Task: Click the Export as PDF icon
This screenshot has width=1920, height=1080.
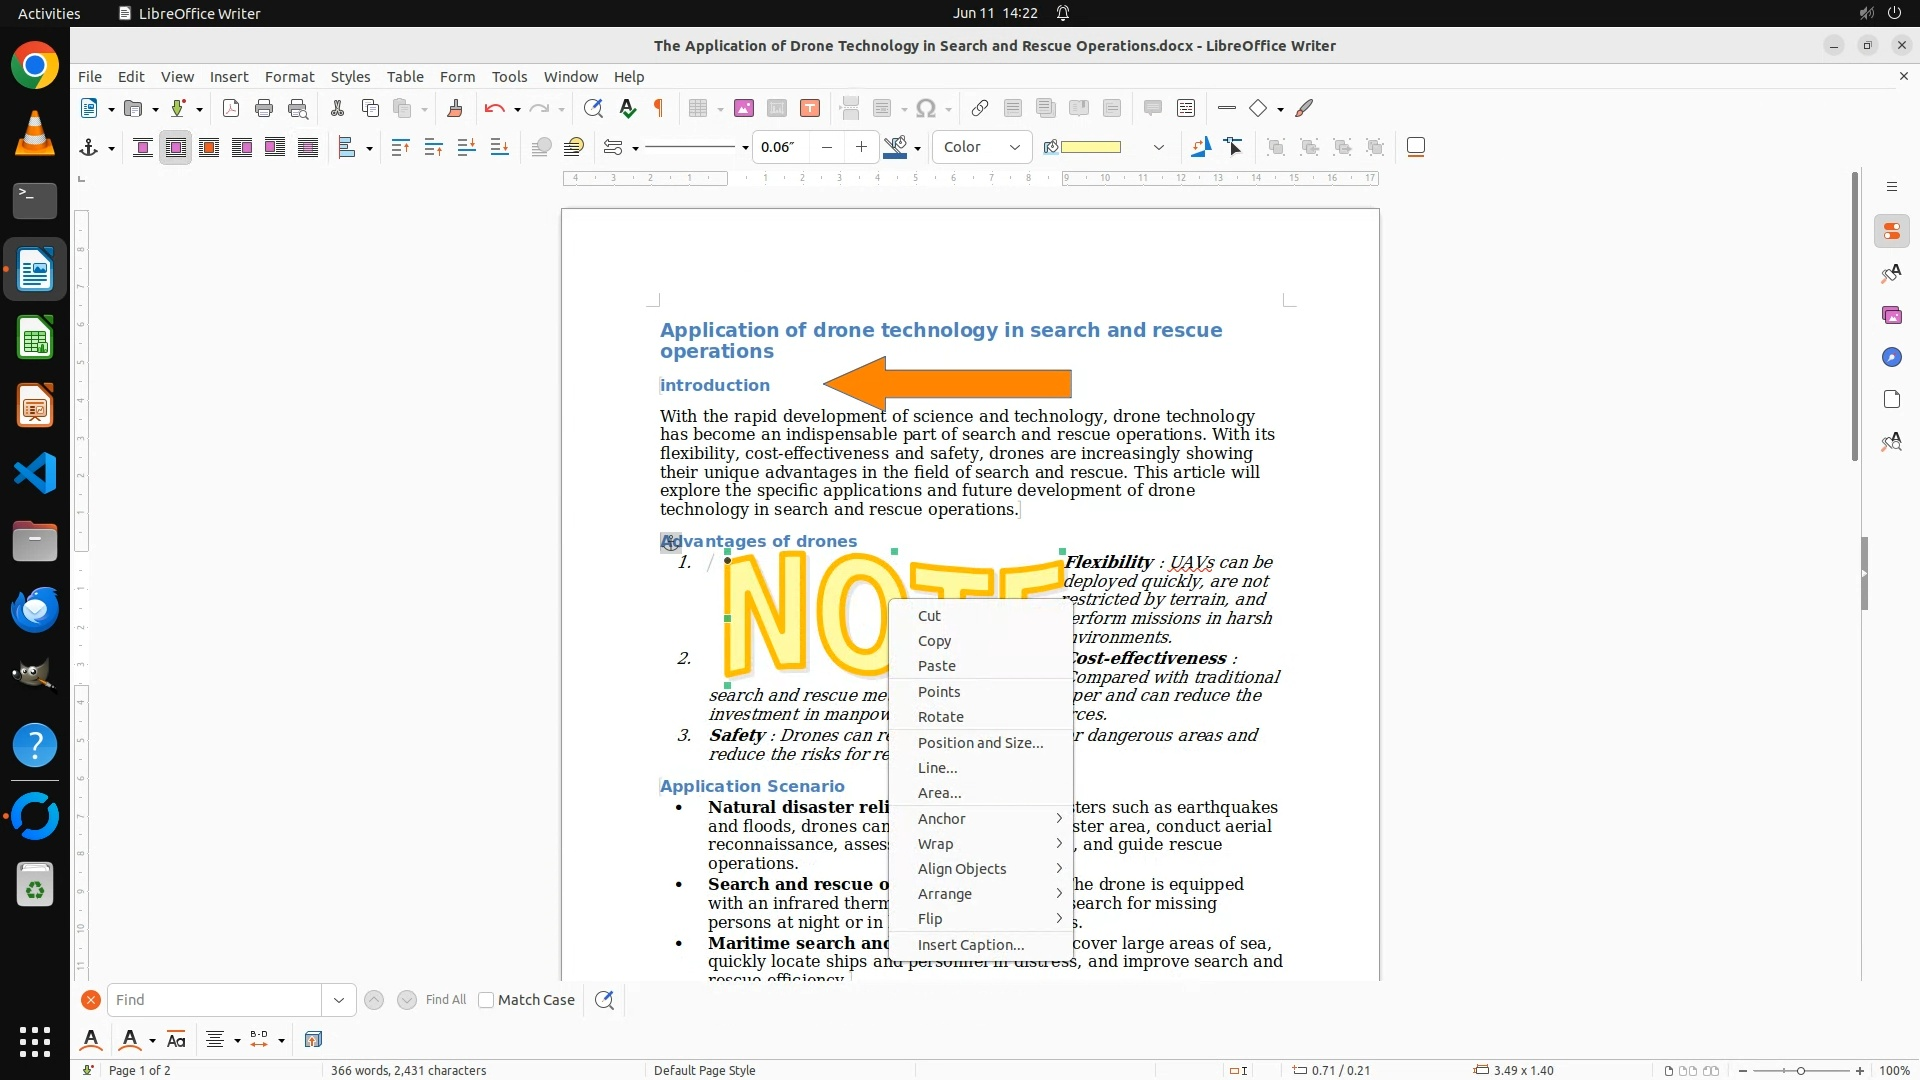Action: (231, 109)
